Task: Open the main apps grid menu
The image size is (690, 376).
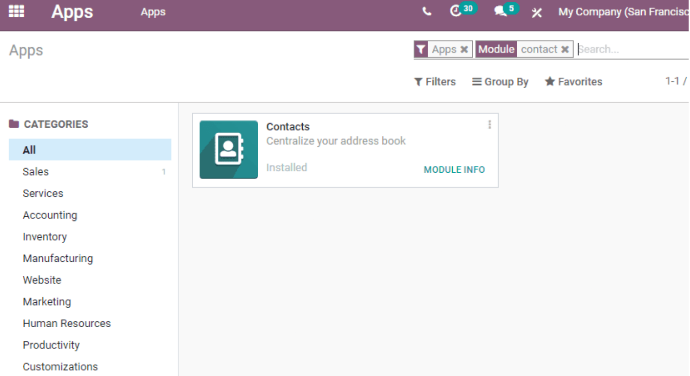Action: click(x=17, y=11)
